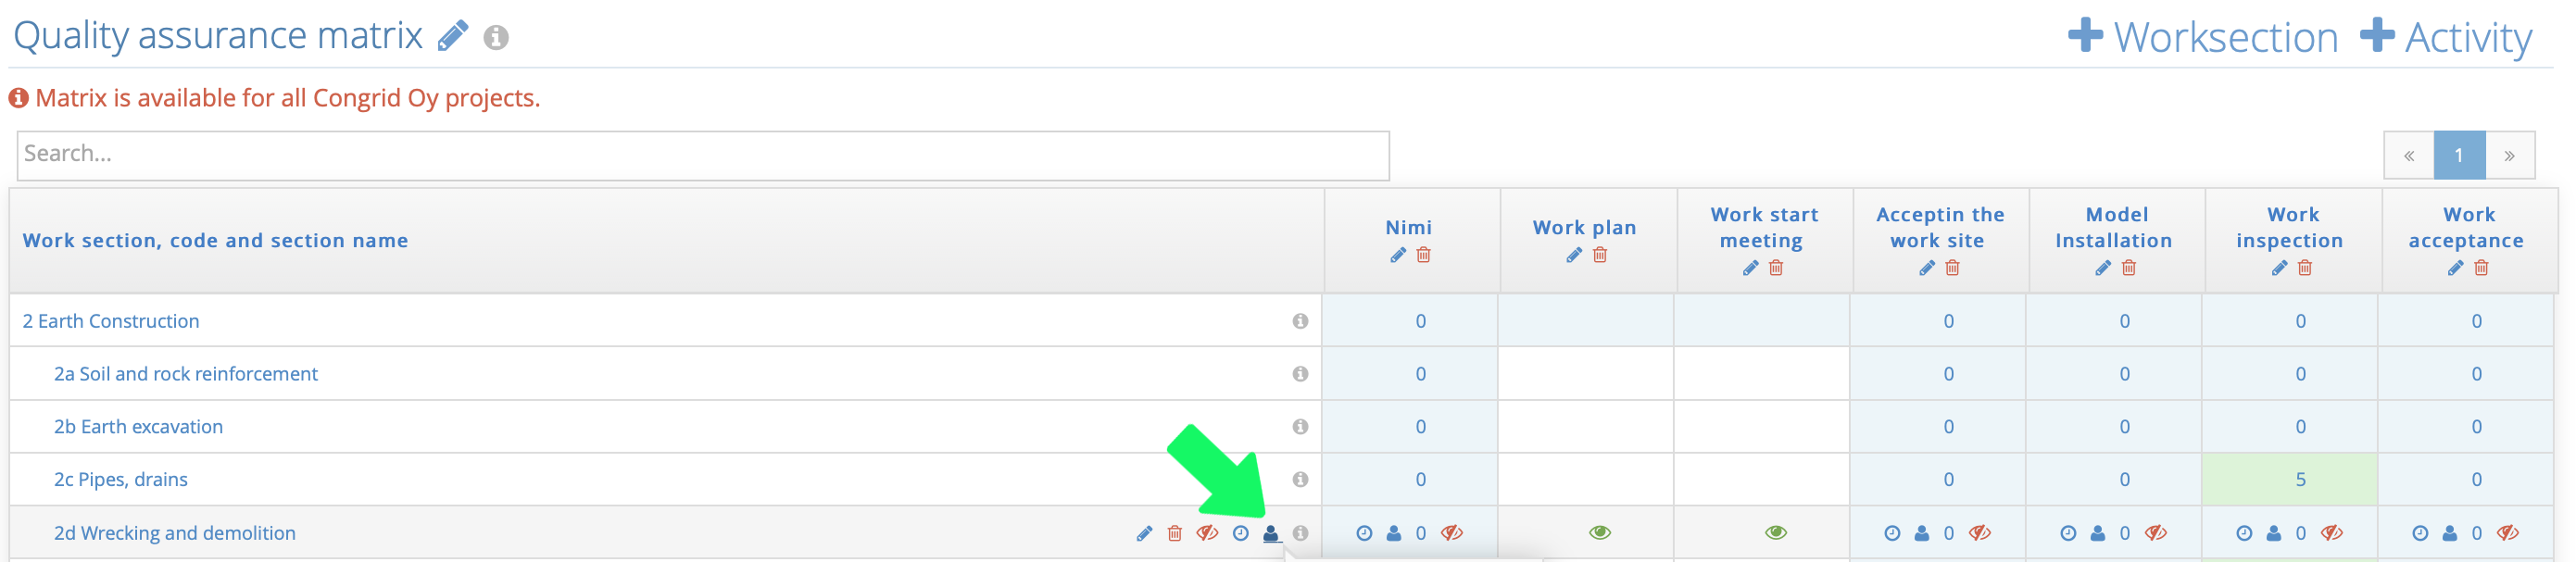
Task: Toggle hidden eye on 2d Wrecking row
Action: coord(1208,533)
